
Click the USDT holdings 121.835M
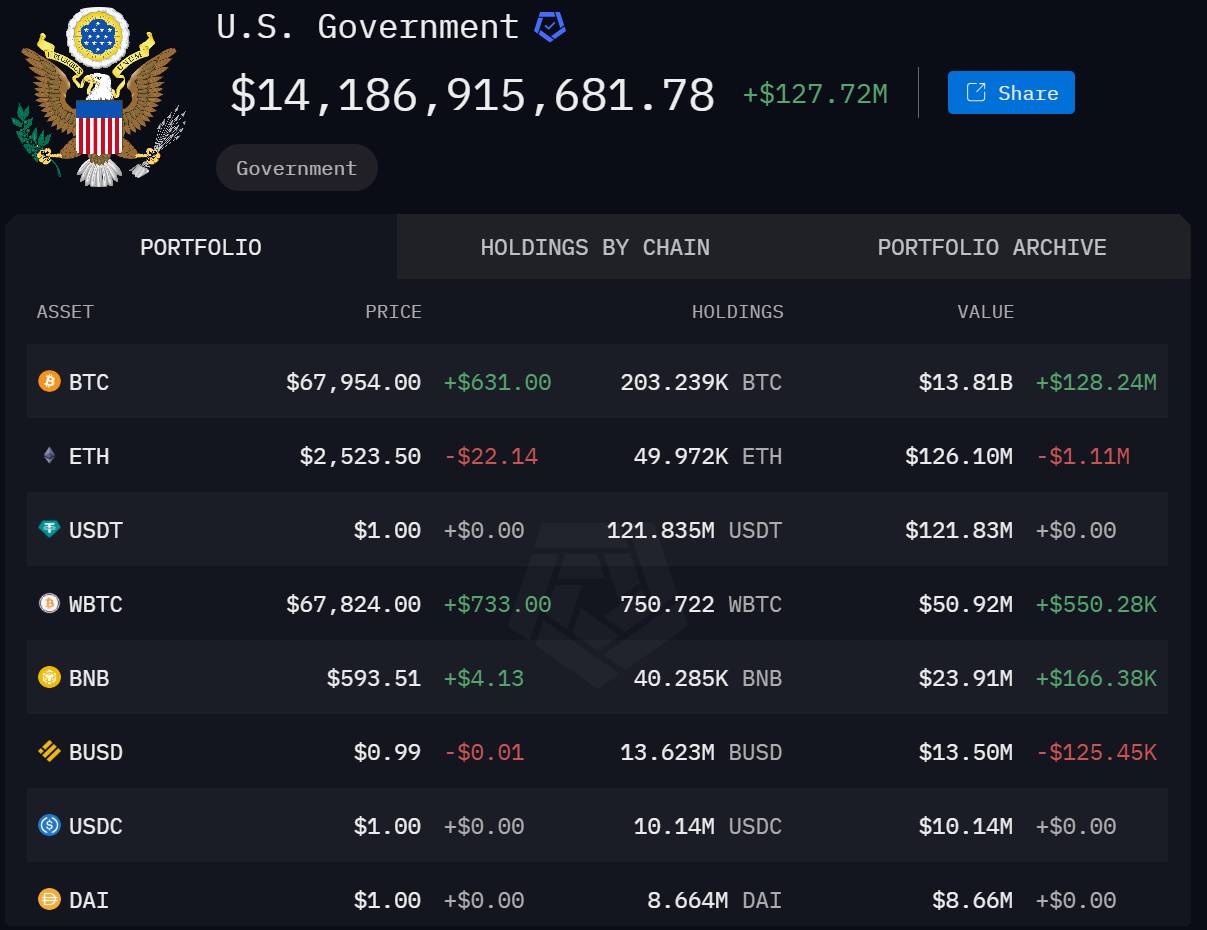661,530
